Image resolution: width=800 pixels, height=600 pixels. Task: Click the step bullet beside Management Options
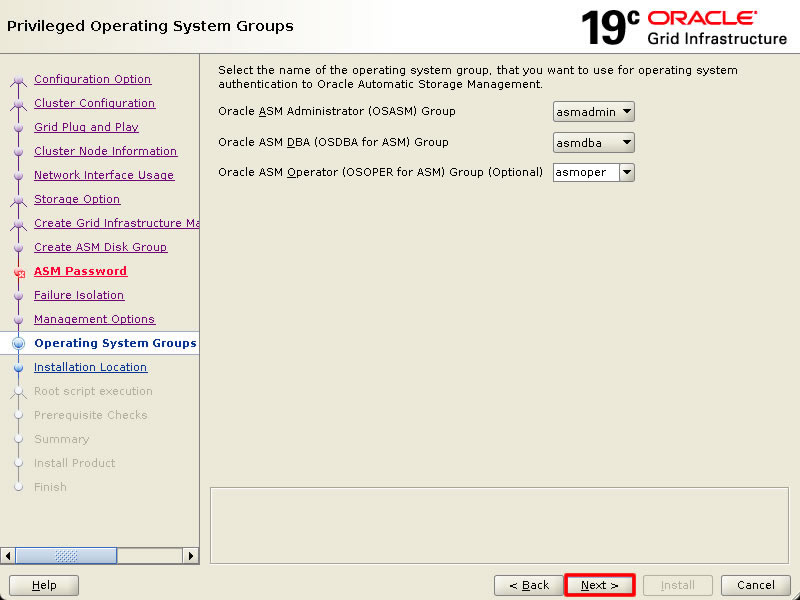(18, 319)
